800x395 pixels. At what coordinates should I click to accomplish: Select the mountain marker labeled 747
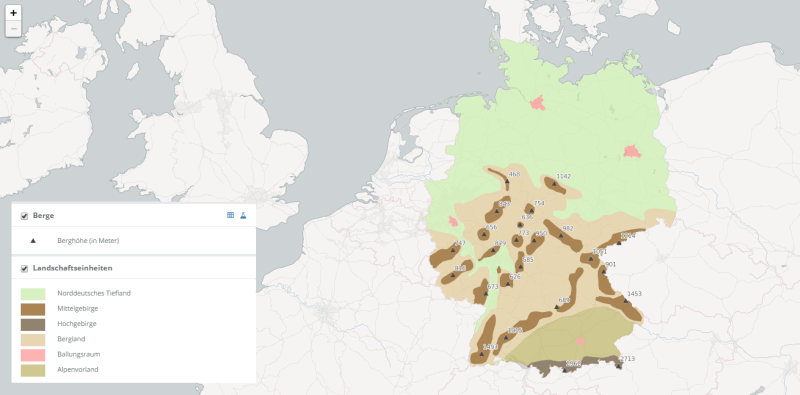pyautogui.click(x=453, y=250)
